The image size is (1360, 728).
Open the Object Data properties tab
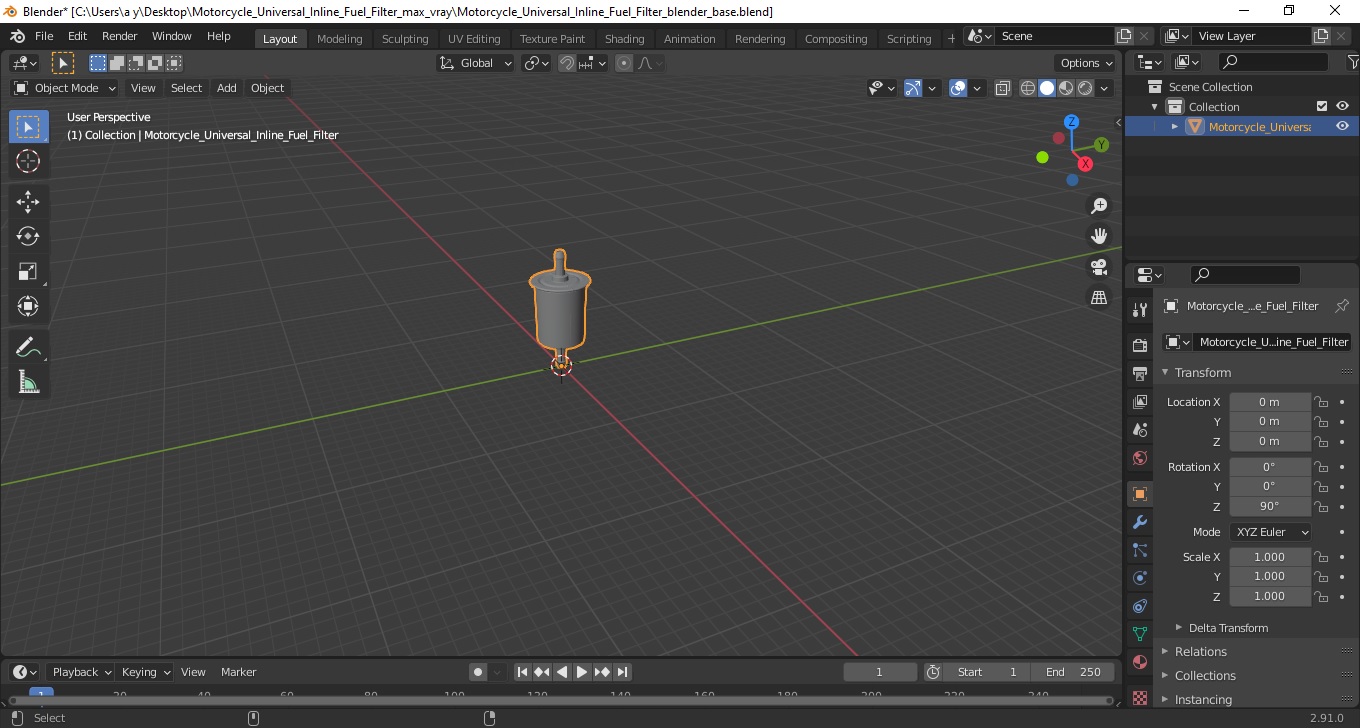tap(1140, 634)
